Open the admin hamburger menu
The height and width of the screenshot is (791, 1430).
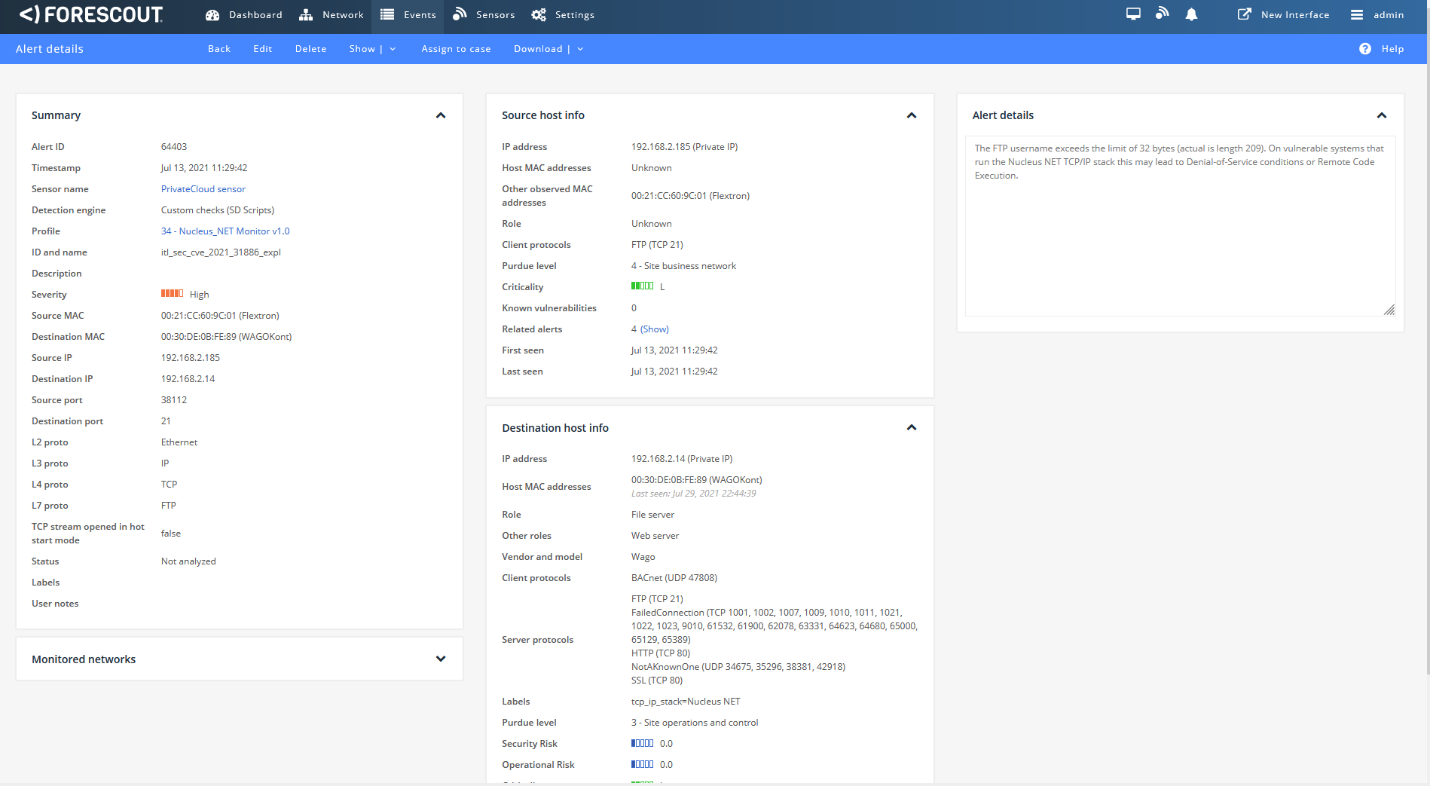click(x=1357, y=15)
